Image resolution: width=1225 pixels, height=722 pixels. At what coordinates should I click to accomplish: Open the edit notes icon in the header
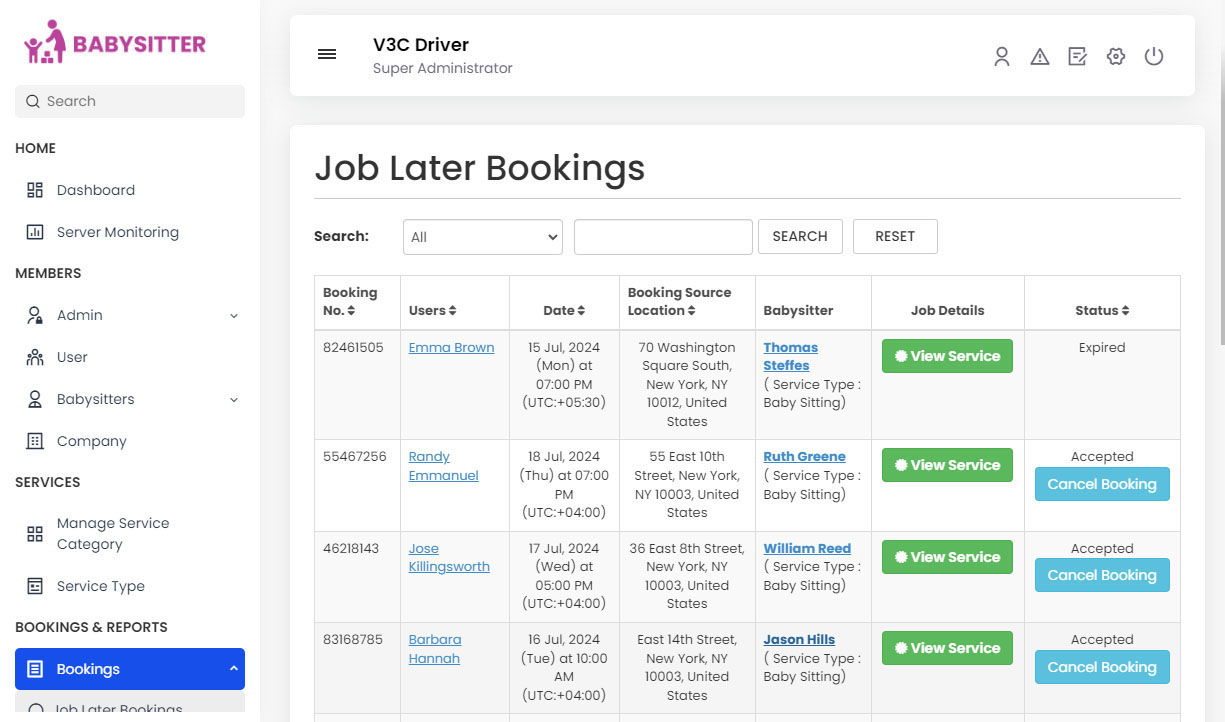click(x=1077, y=56)
